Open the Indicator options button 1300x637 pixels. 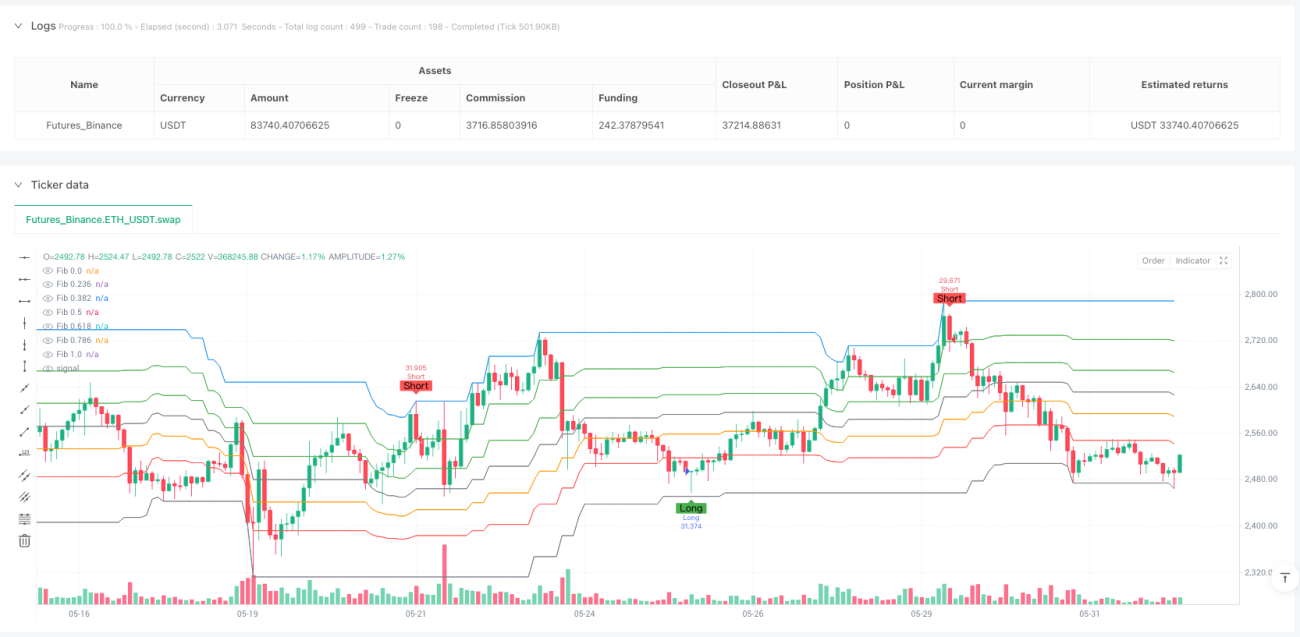tap(1193, 260)
